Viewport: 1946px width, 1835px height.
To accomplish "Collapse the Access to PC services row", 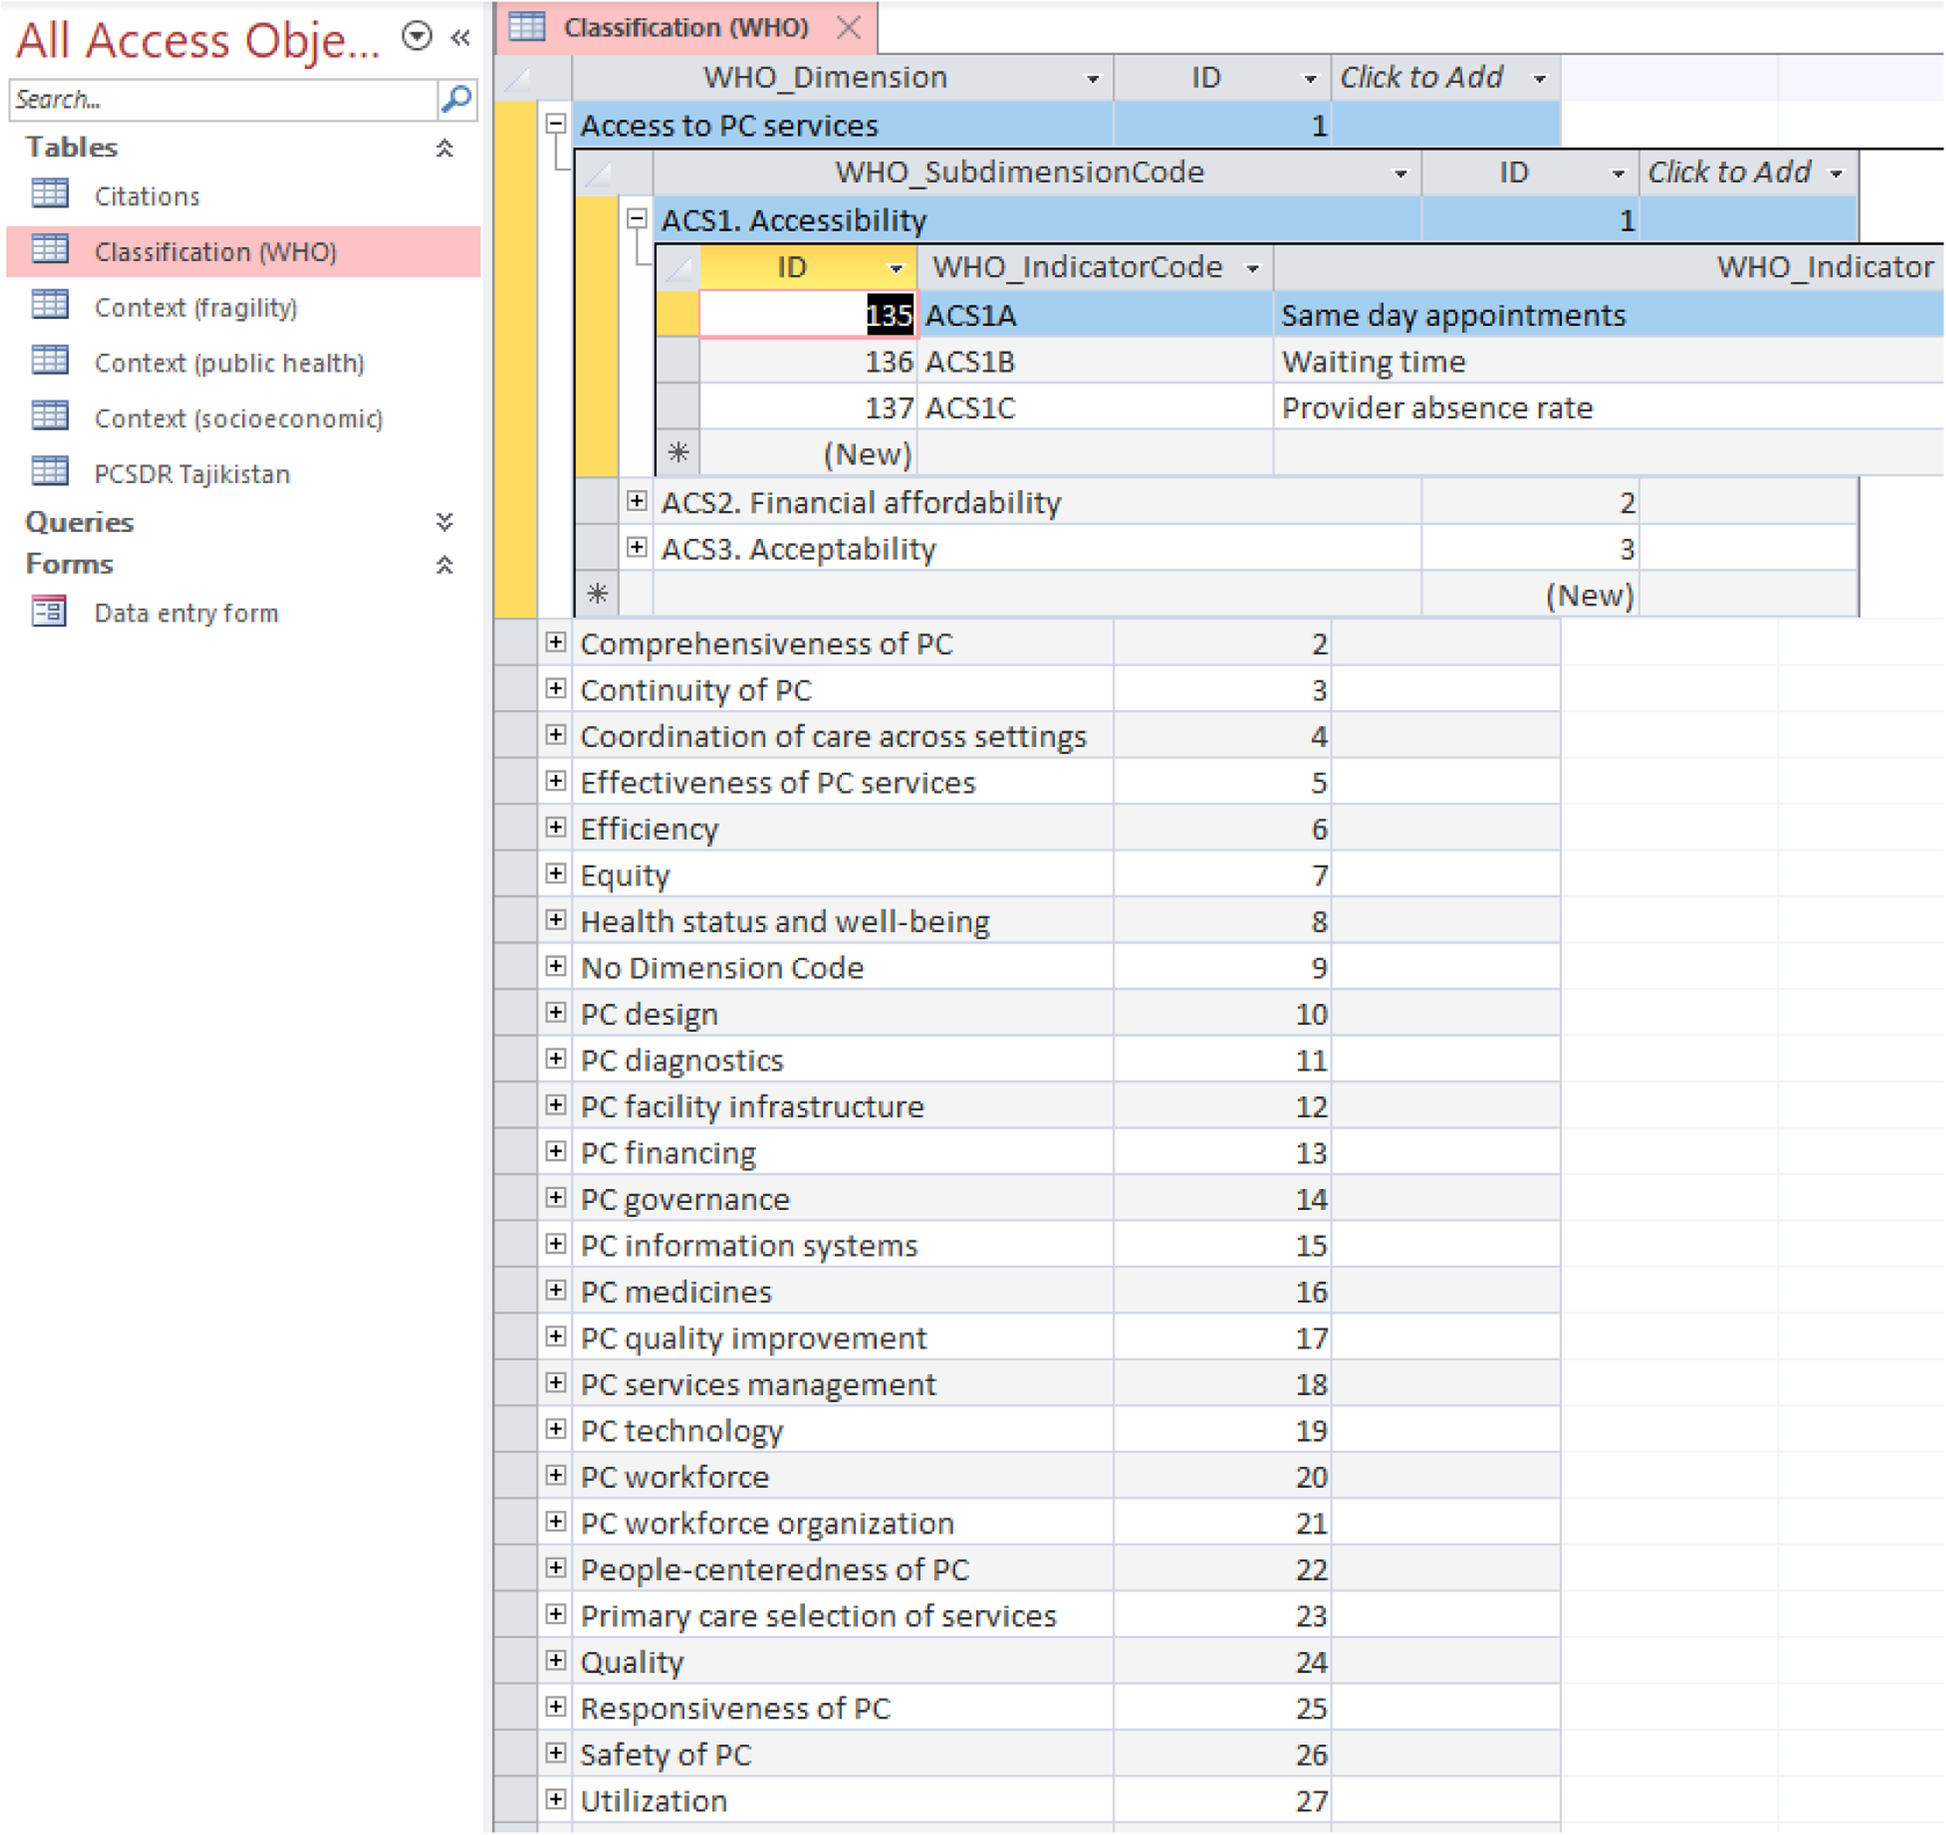I will (556, 123).
